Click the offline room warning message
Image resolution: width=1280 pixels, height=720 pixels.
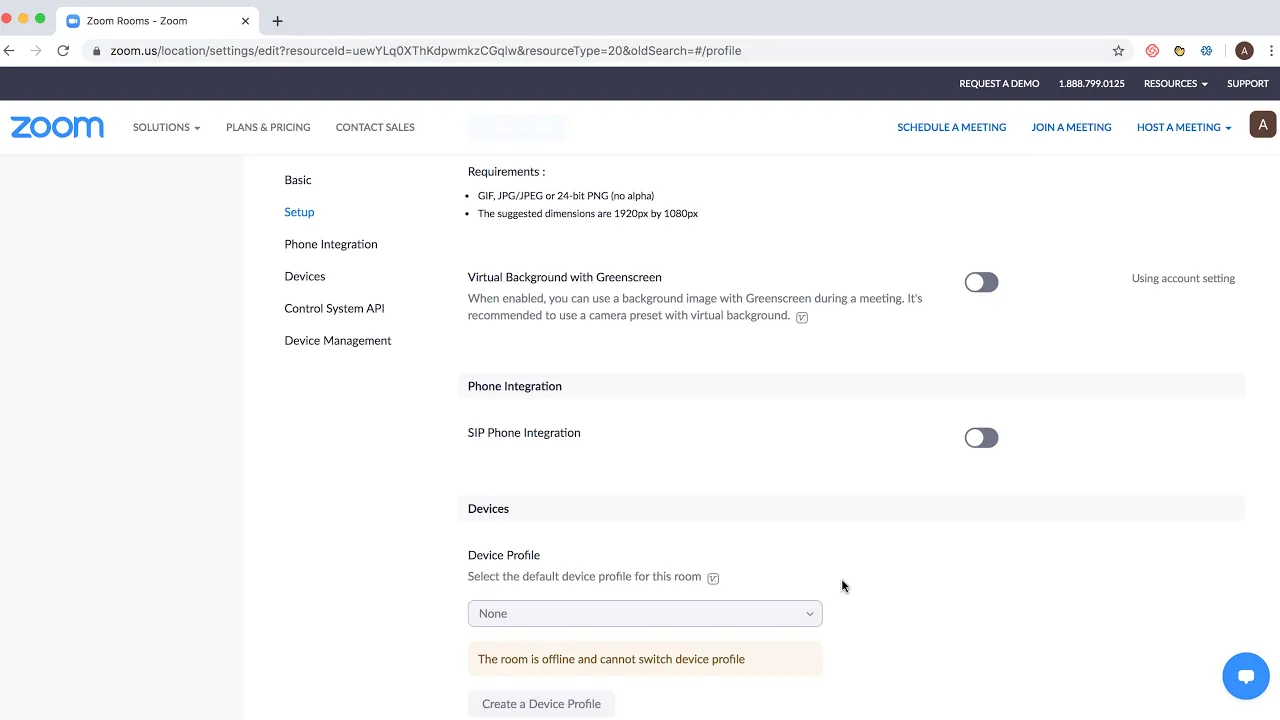tap(645, 660)
